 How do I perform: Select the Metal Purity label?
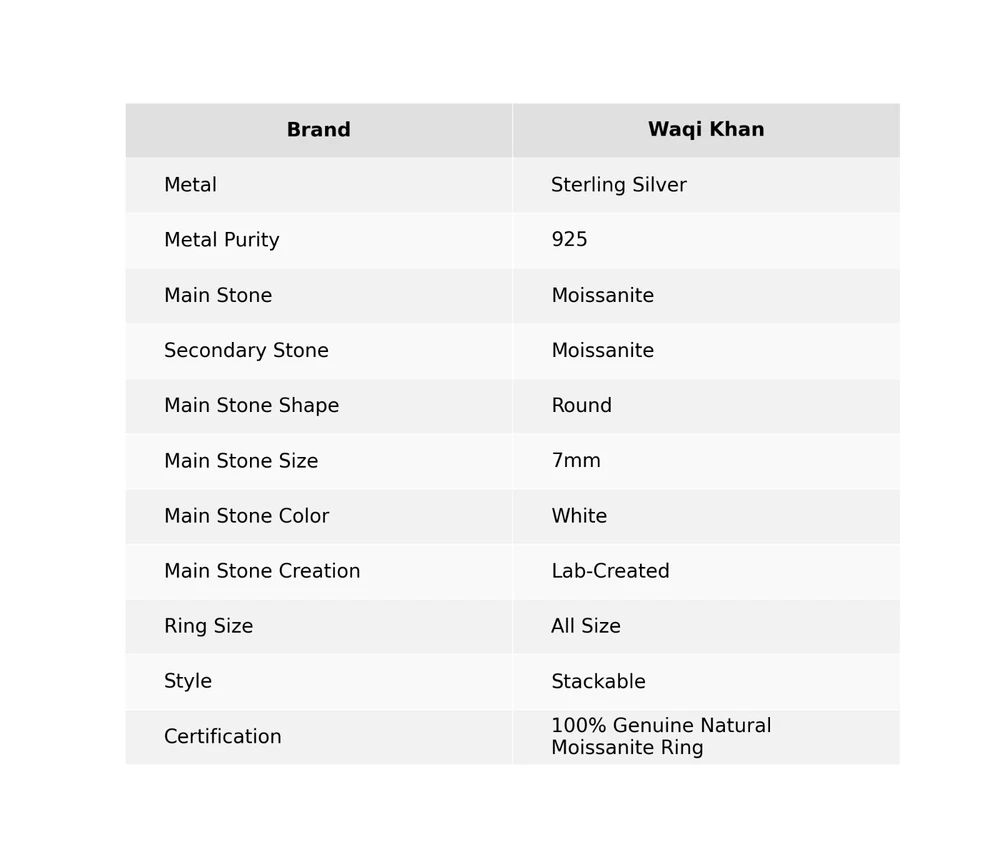click(x=221, y=240)
